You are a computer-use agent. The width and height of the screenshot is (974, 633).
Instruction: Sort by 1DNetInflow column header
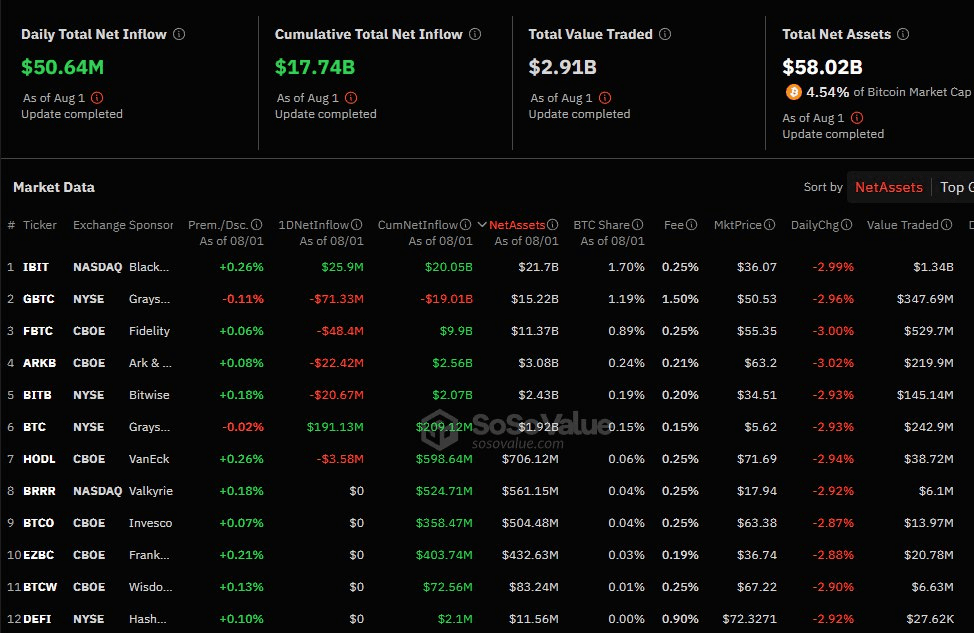click(314, 225)
